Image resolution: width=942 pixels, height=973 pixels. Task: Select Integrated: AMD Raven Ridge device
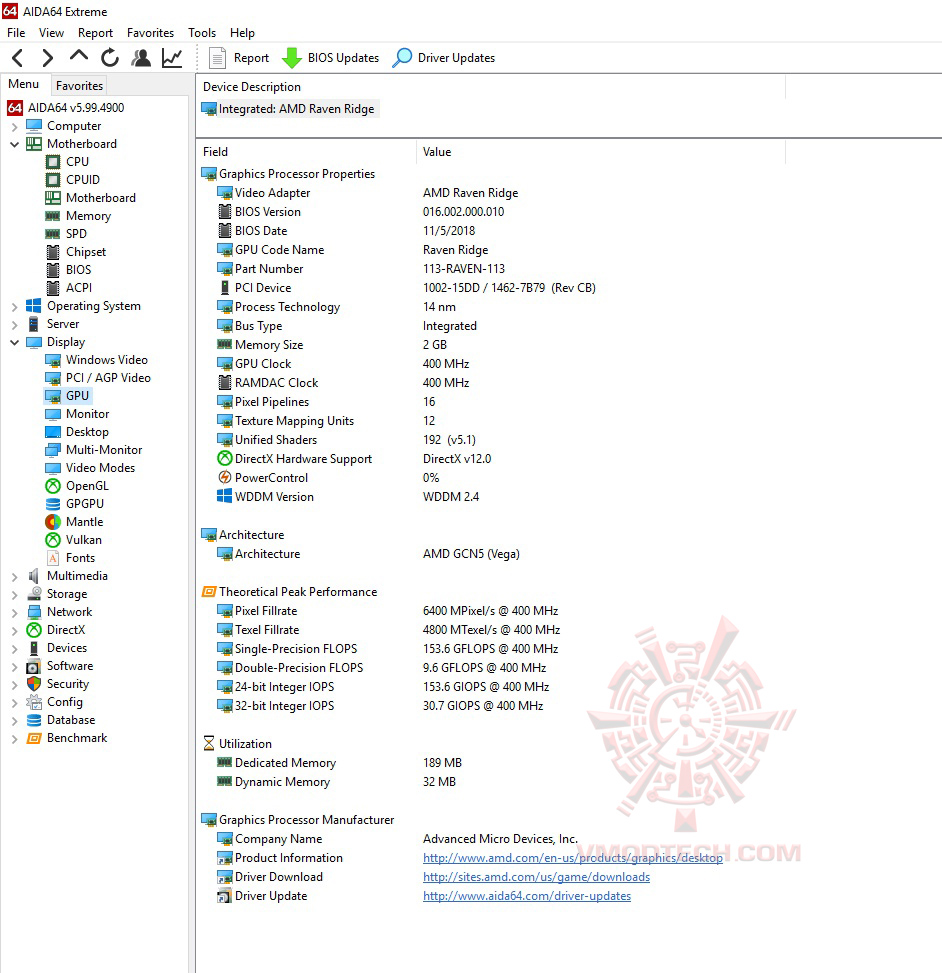click(289, 109)
